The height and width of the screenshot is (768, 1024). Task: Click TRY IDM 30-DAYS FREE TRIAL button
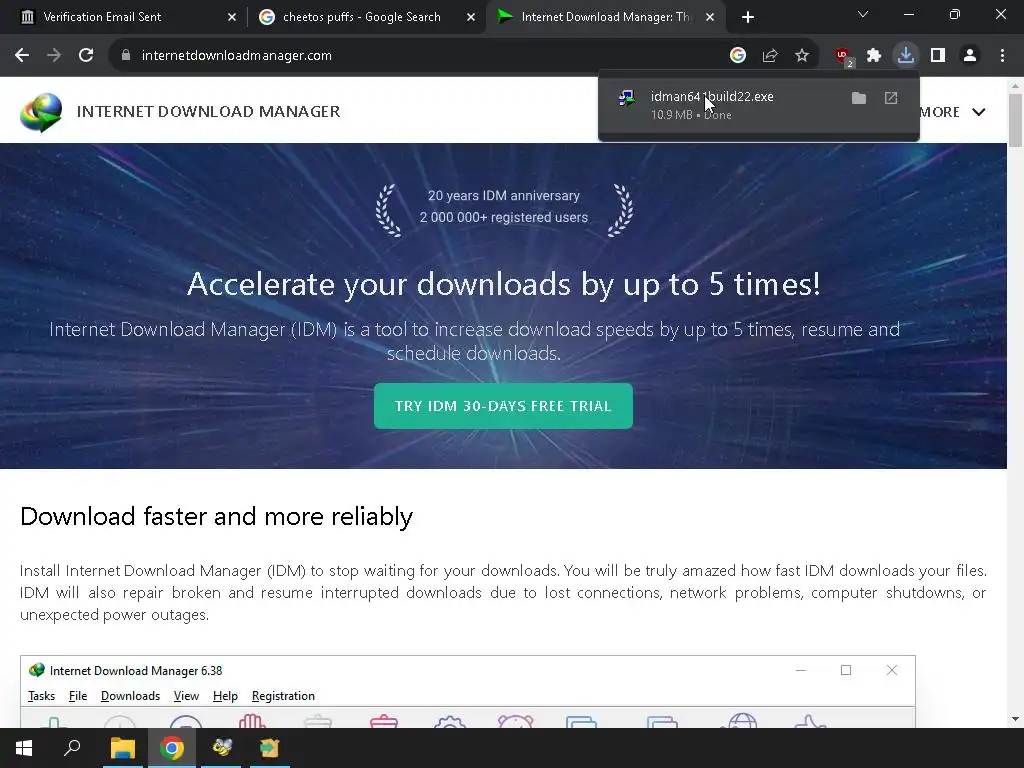click(504, 406)
